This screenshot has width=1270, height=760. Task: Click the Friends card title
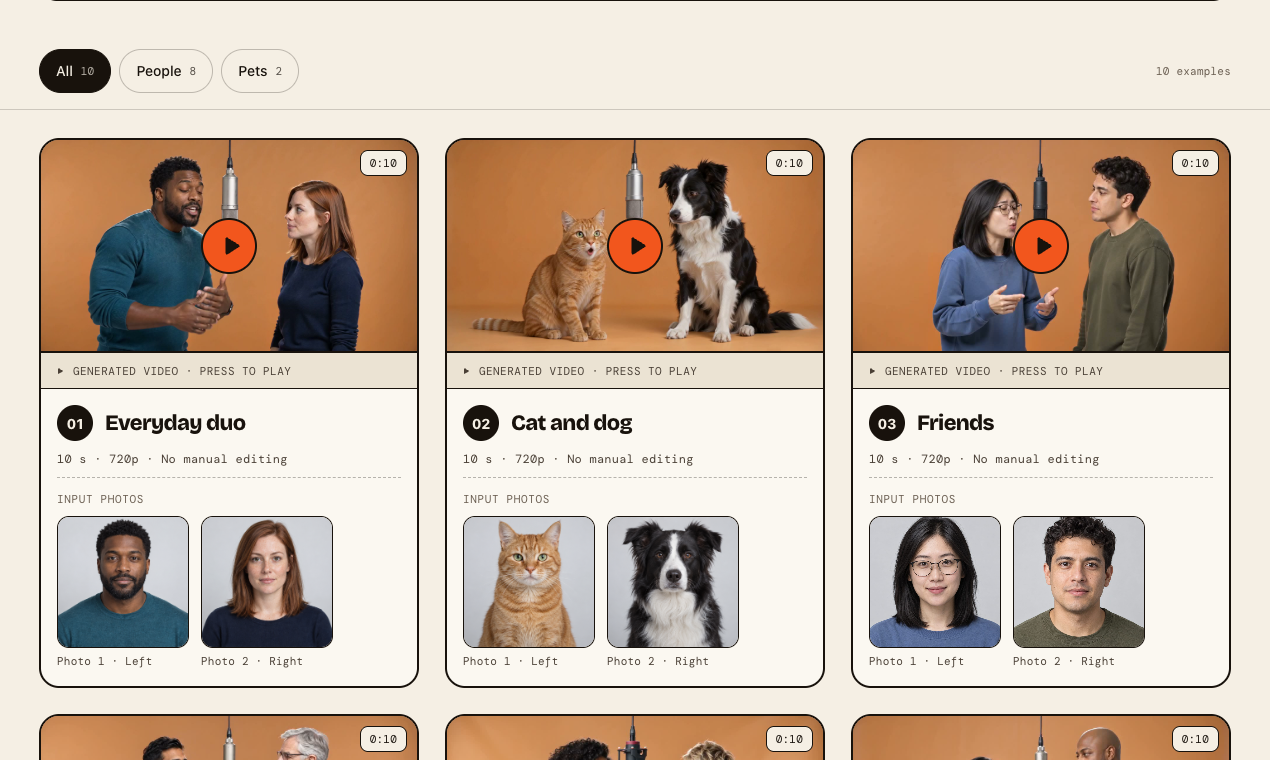click(955, 423)
